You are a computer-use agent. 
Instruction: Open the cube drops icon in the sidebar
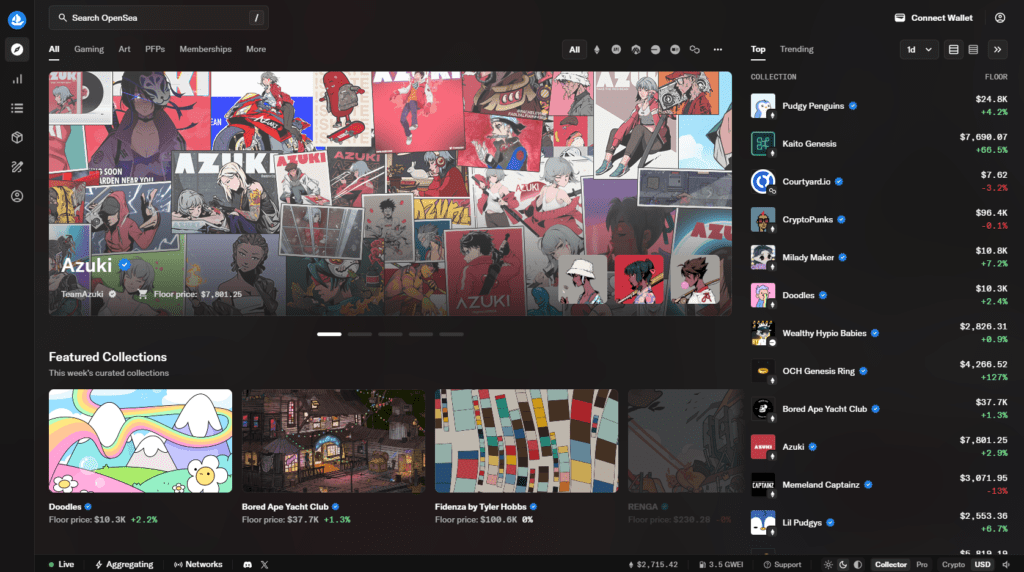(17, 138)
